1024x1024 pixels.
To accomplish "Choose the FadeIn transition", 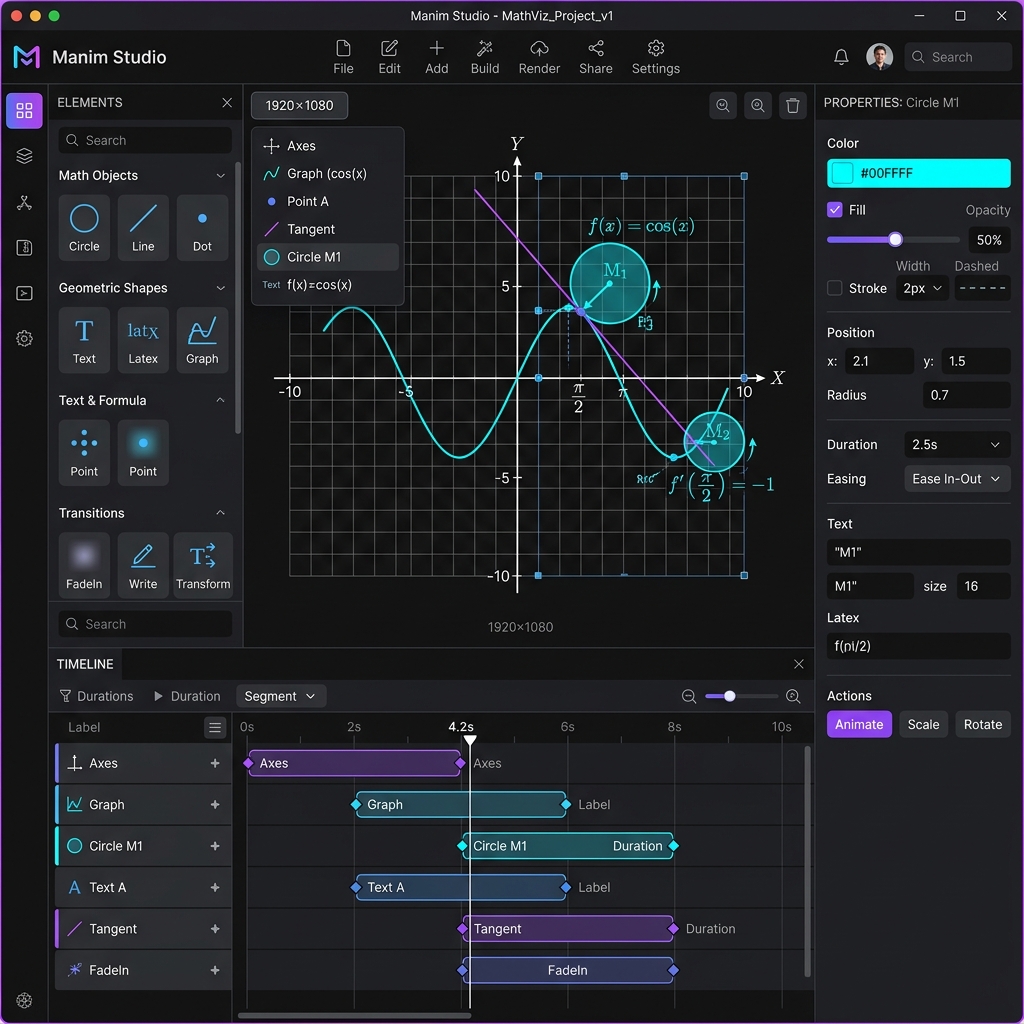I will pyautogui.click(x=84, y=565).
